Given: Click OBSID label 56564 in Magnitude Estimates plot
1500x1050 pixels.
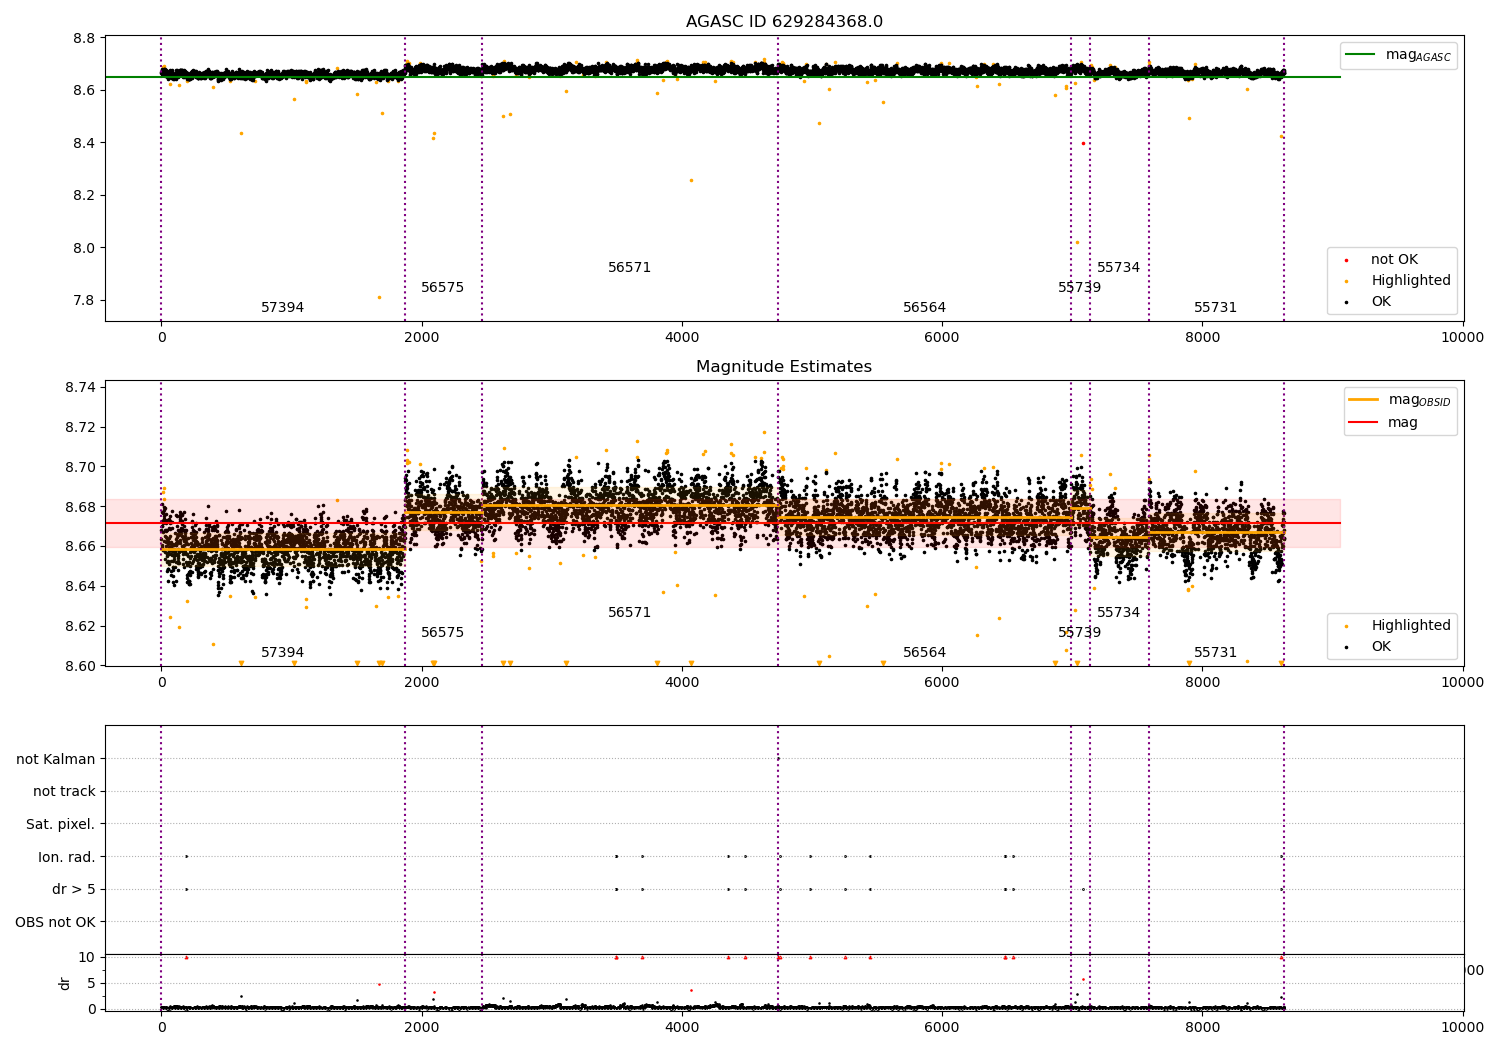Looking at the screenshot, I should click(924, 653).
